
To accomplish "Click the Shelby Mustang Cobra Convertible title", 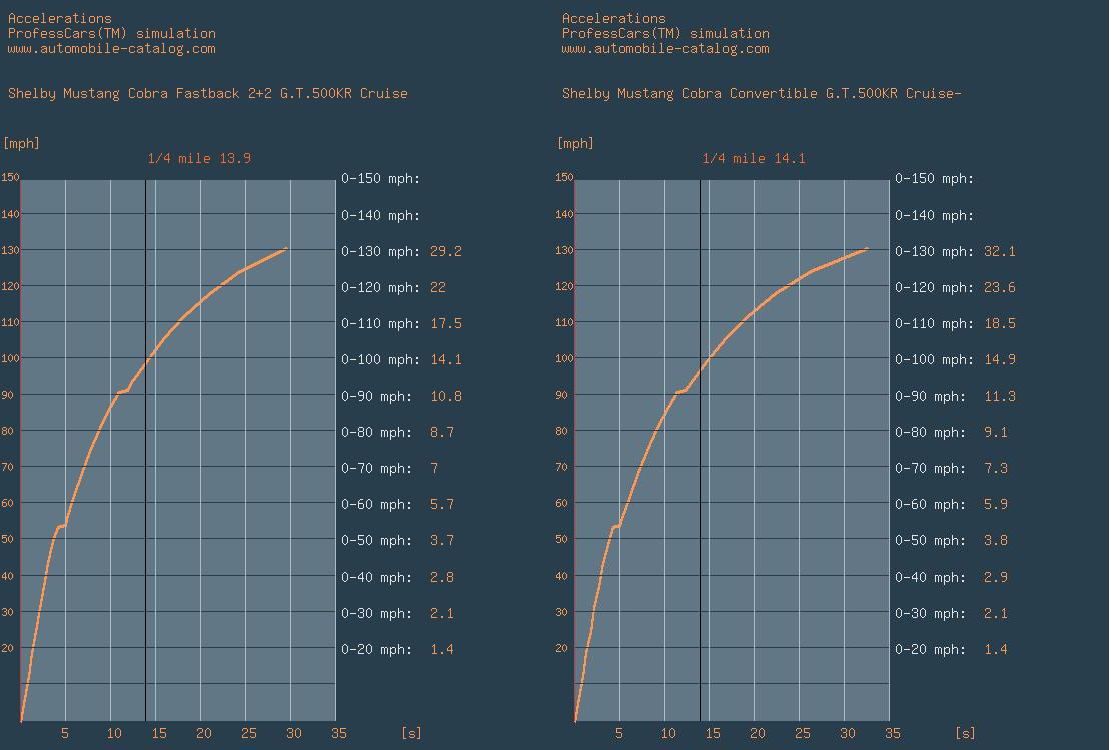I will (762, 93).
